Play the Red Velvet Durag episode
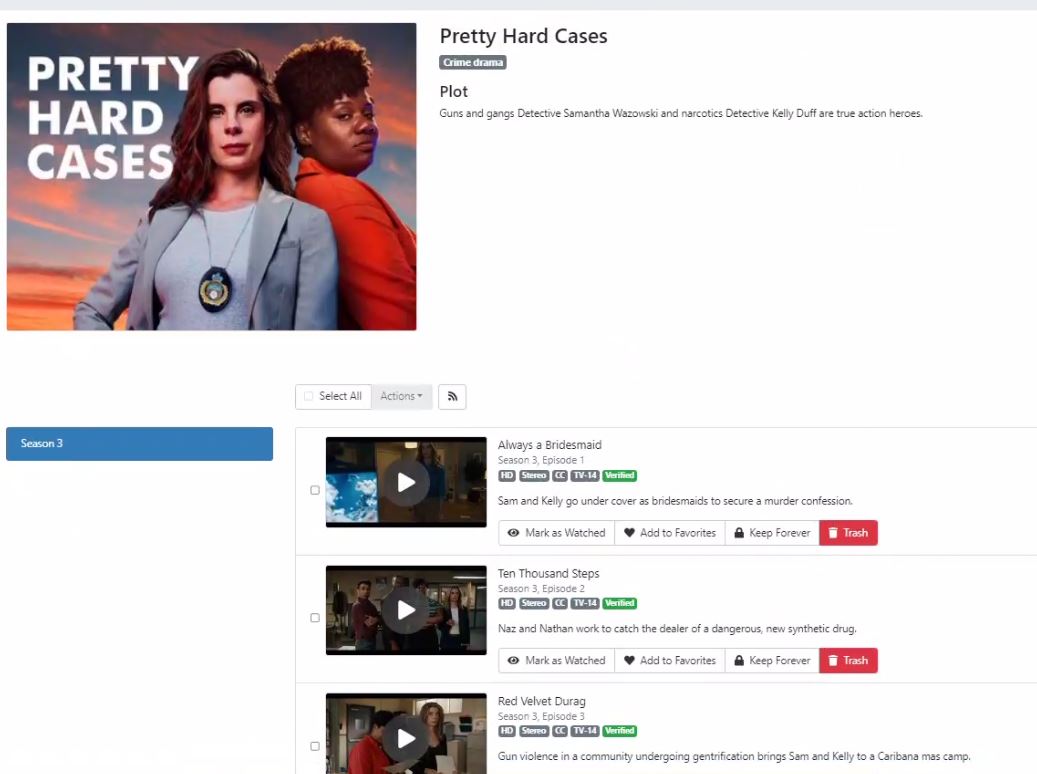Screen dimensions: 1037x774 [x=405, y=738]
